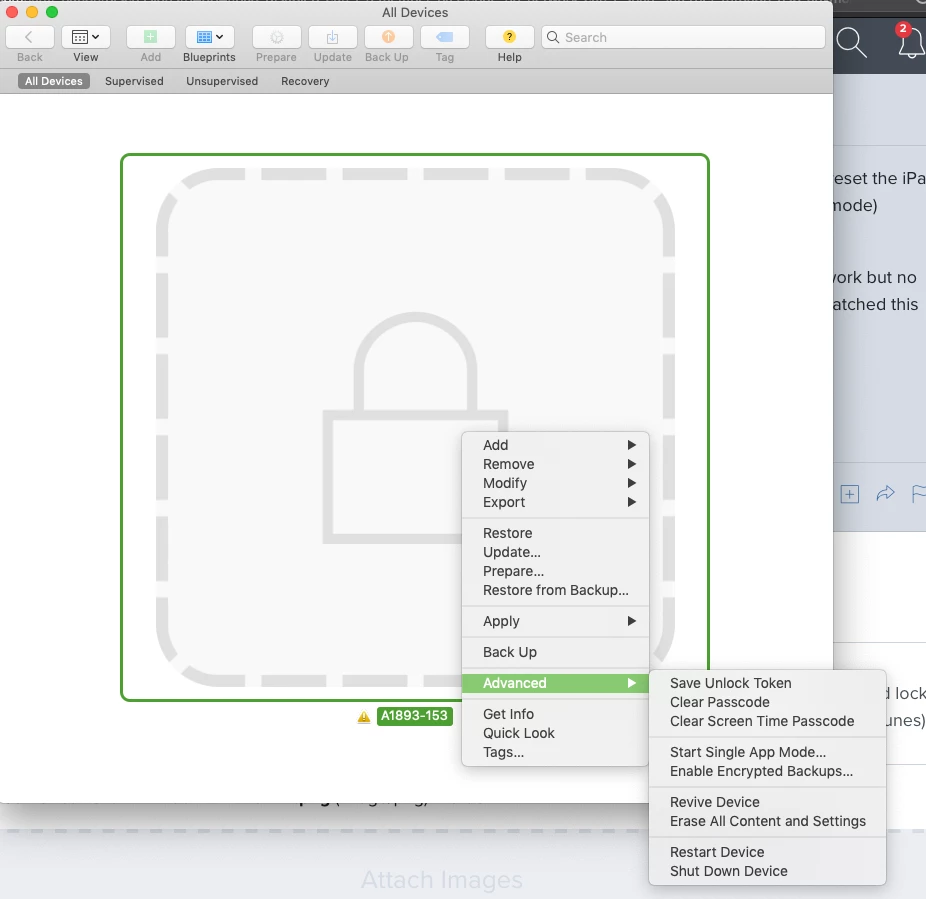Choose Quick Look
This screenshot has height=899, width=926.
(555, 733)
